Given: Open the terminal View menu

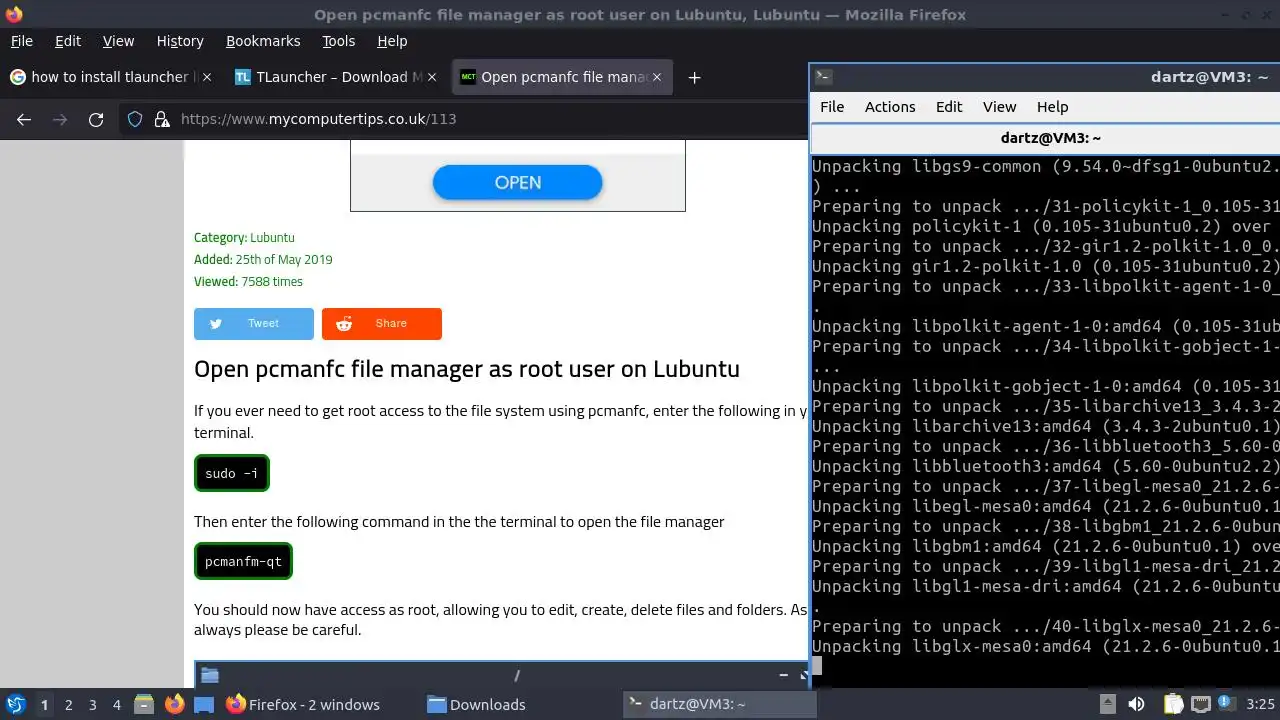Looking at the screenshot, I should [999, 107].
